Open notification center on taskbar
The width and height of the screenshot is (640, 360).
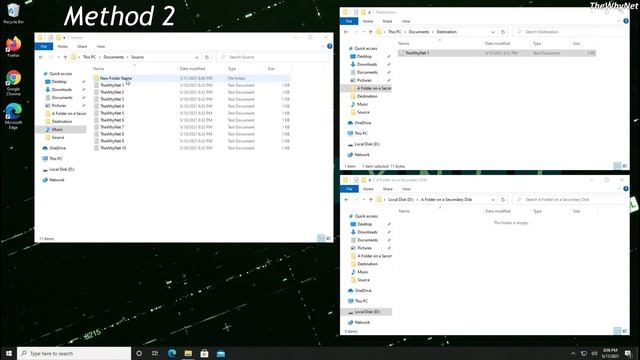tap(628, 353)
